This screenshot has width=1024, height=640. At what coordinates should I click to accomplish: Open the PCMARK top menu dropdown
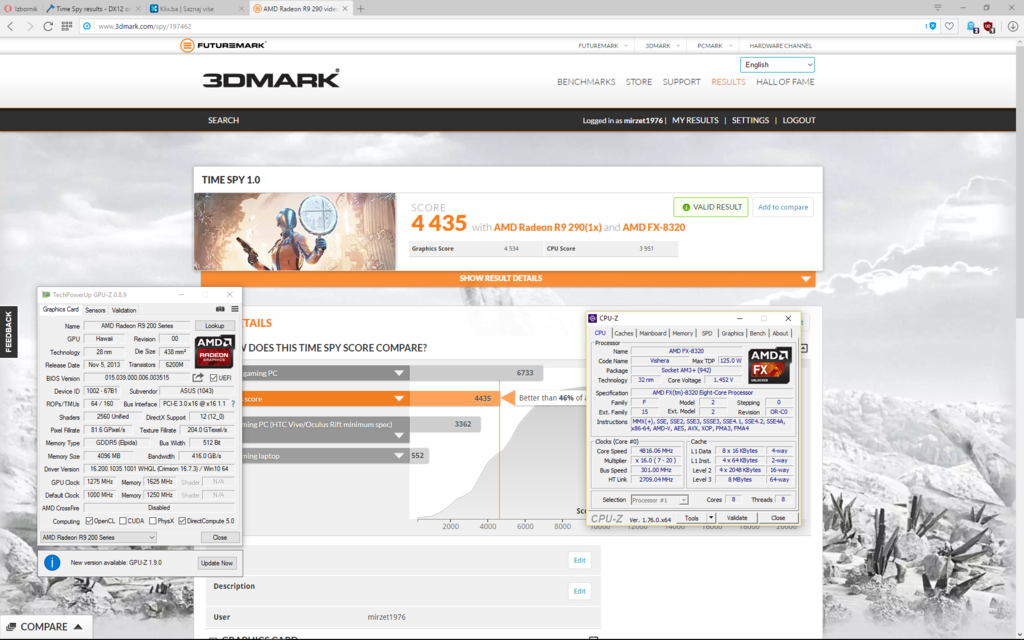click(714, 46)
